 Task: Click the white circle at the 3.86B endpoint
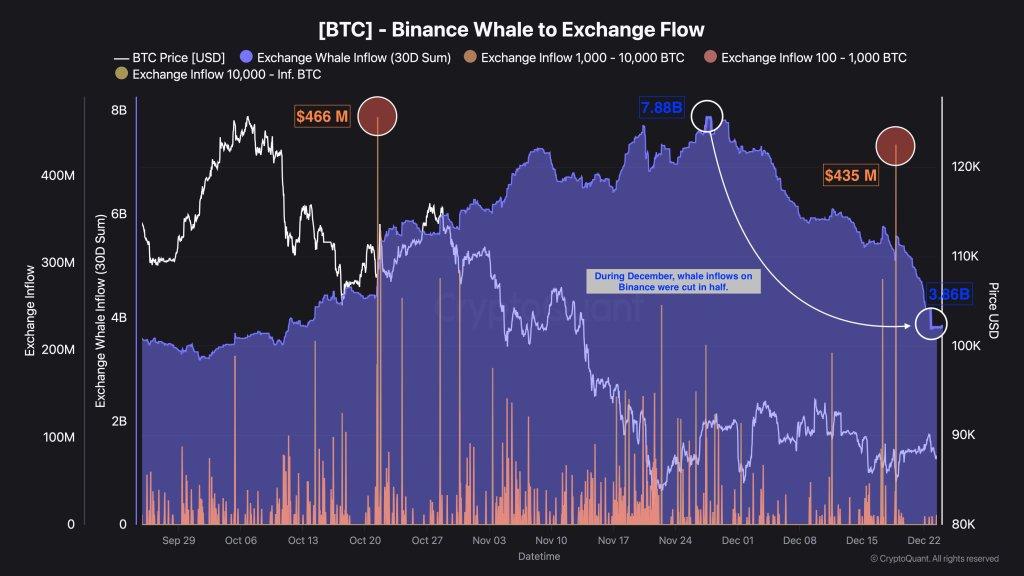tap(931, 323)
